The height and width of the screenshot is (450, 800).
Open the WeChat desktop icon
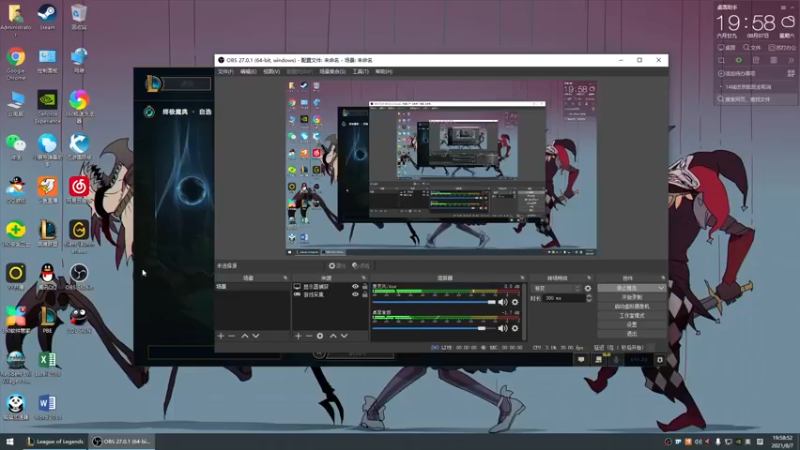click(16, 147)
